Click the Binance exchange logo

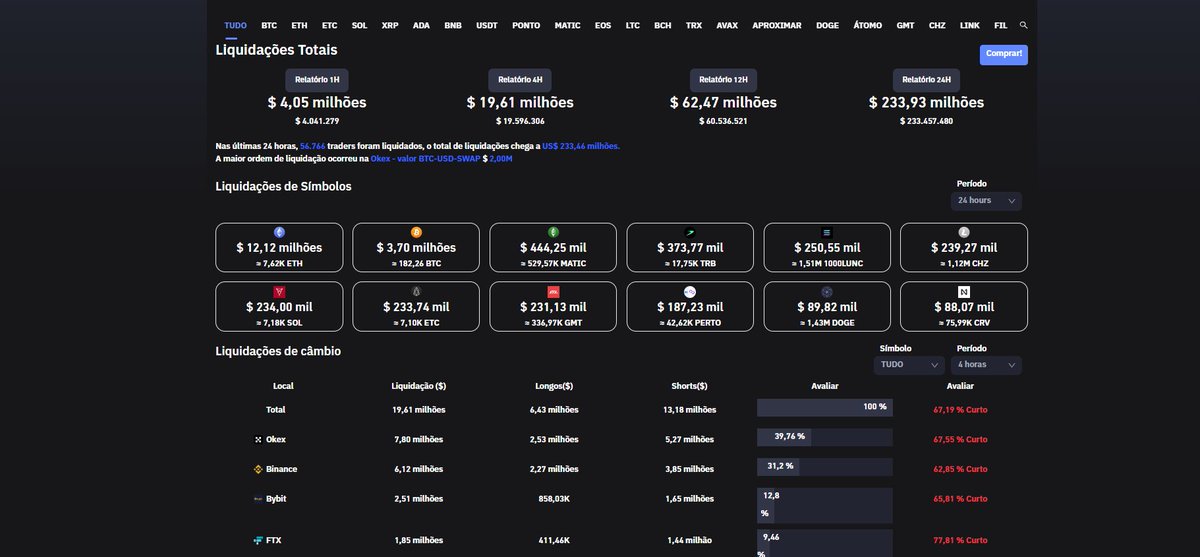pyautogui.click(x=258, y=469)
